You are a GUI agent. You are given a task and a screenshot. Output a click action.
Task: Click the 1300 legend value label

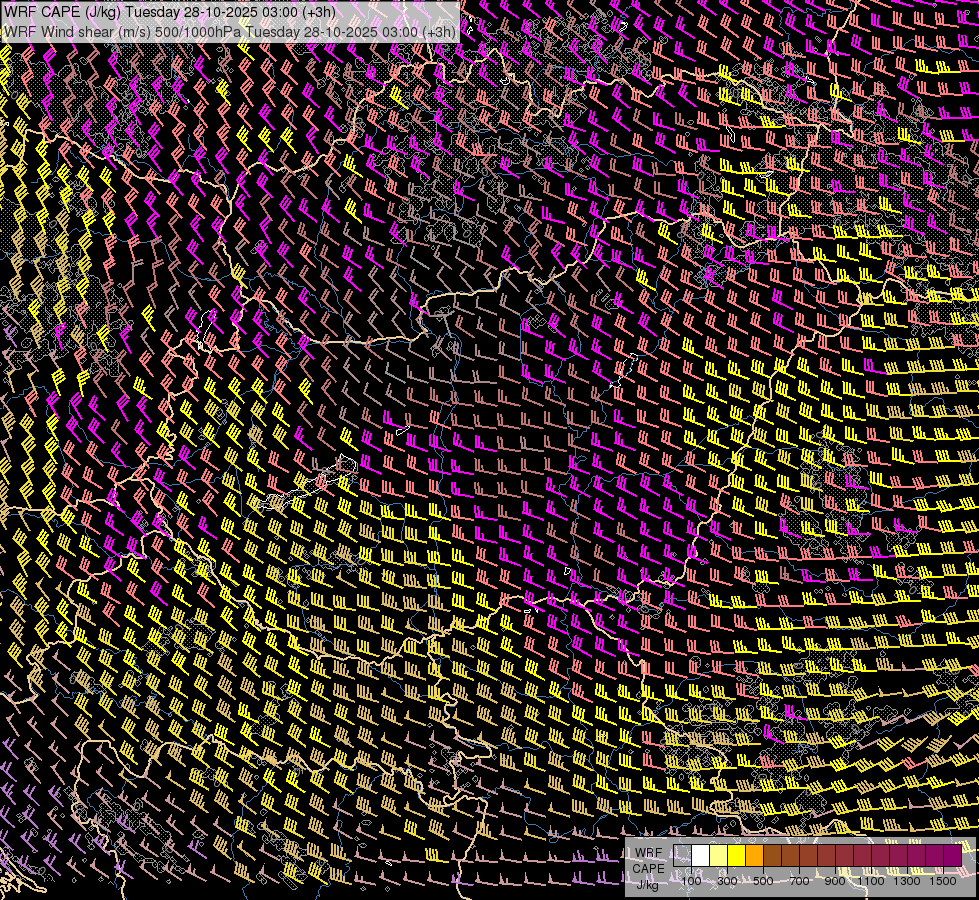[907, 881]
